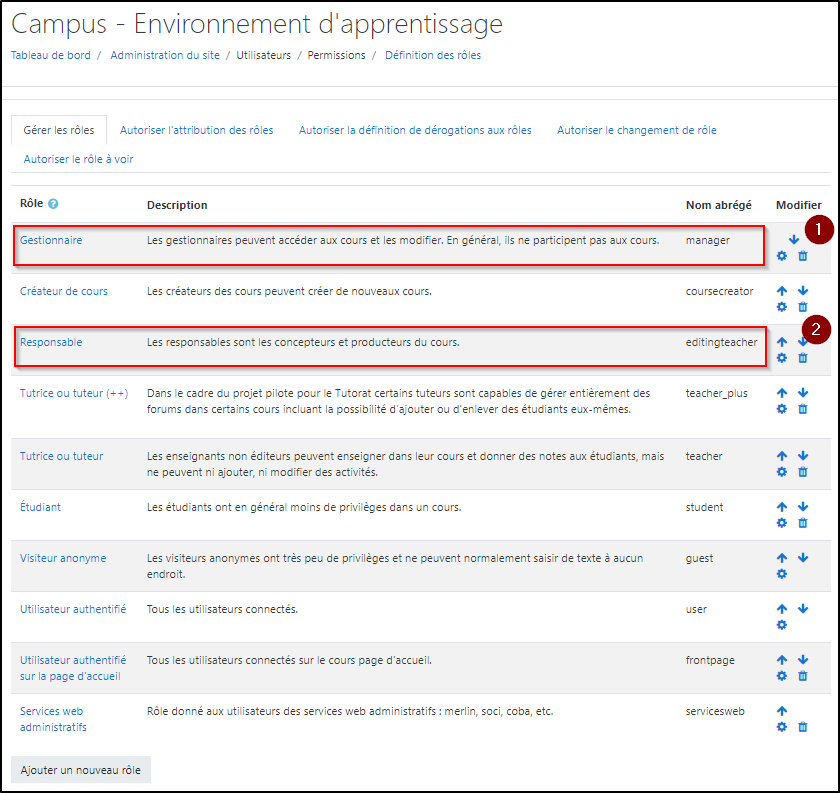Viewport: 840px width, 793px height.
Task: Move the Gestionnaire role down
Action: (x=793, y=240)
